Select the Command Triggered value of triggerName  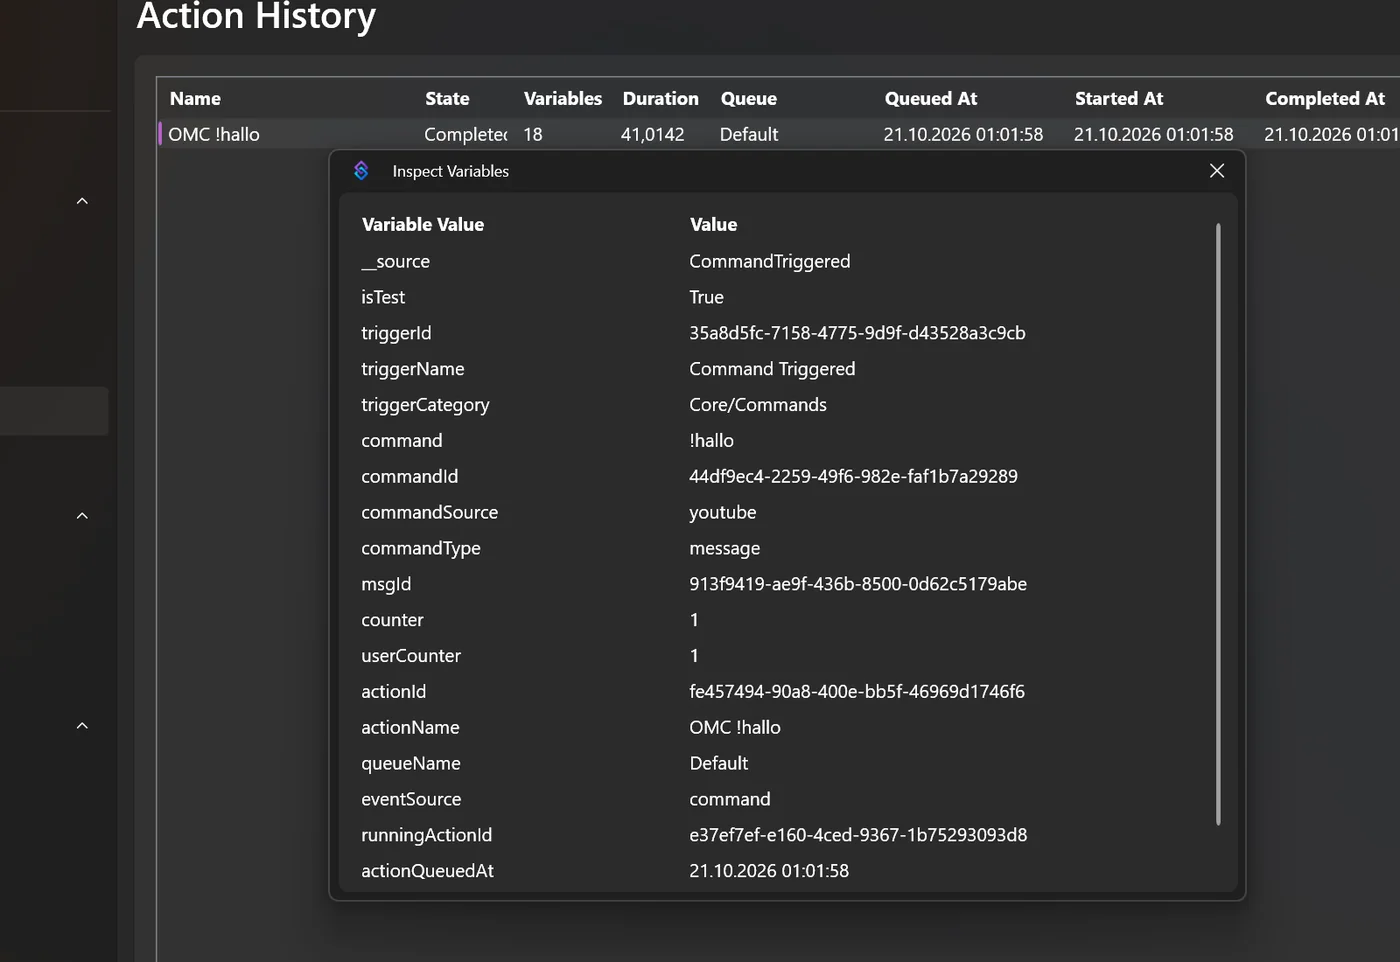772,370
